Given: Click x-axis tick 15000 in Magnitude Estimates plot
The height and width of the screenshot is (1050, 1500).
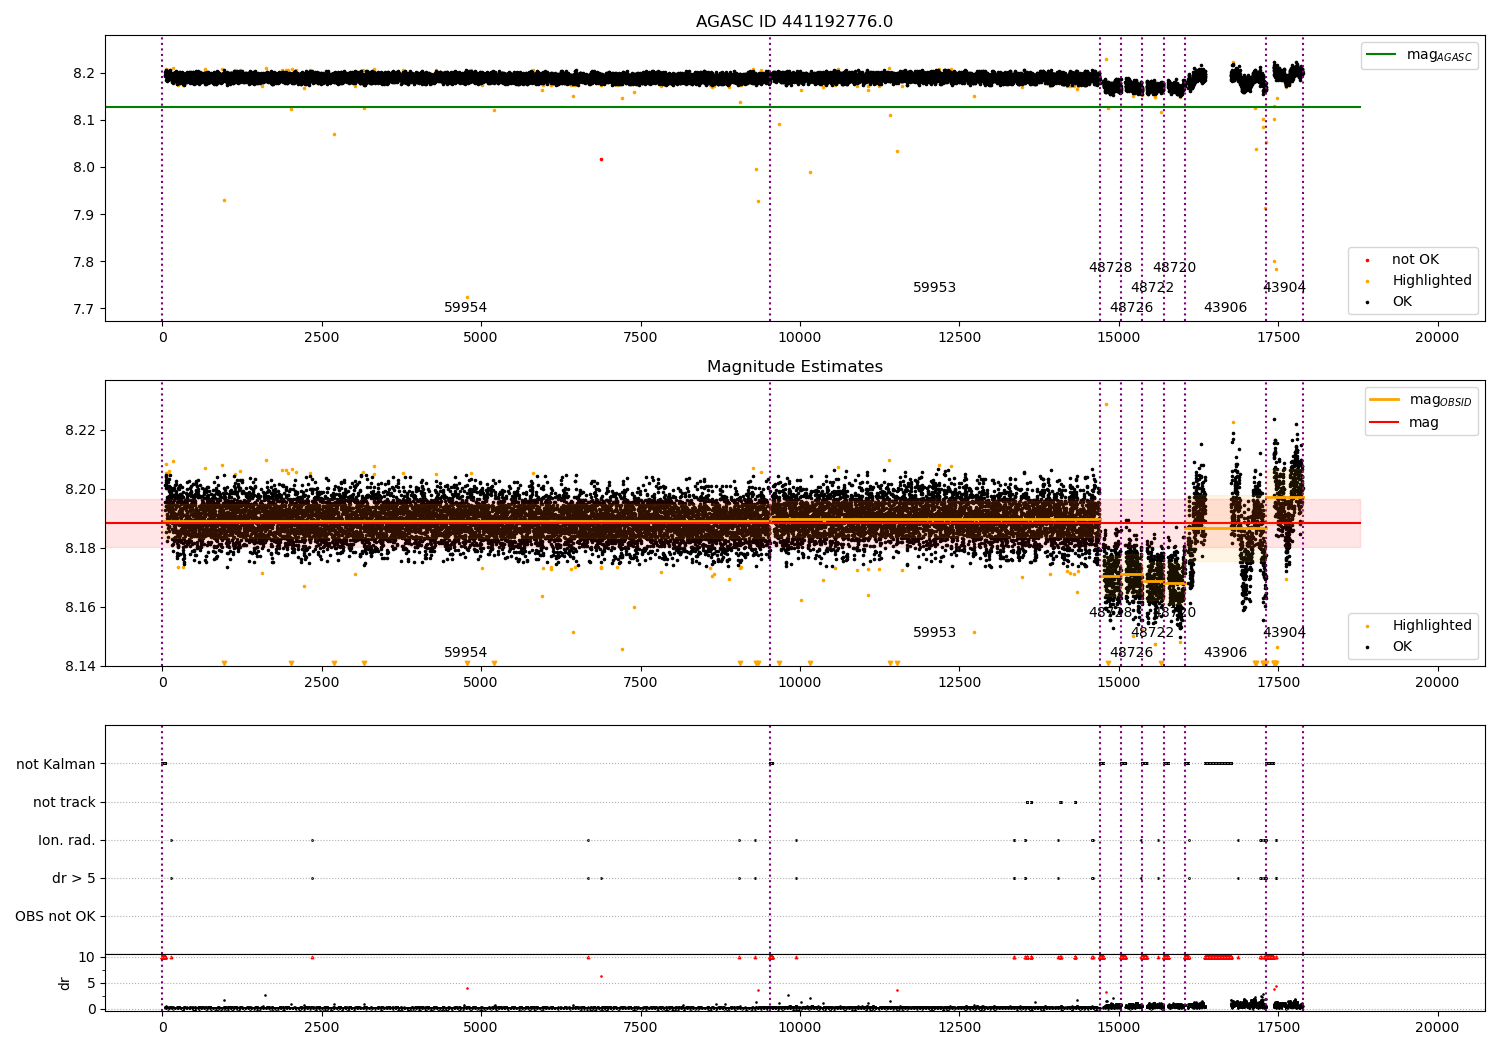Looking at the screenshot, I should point(1119,683).
